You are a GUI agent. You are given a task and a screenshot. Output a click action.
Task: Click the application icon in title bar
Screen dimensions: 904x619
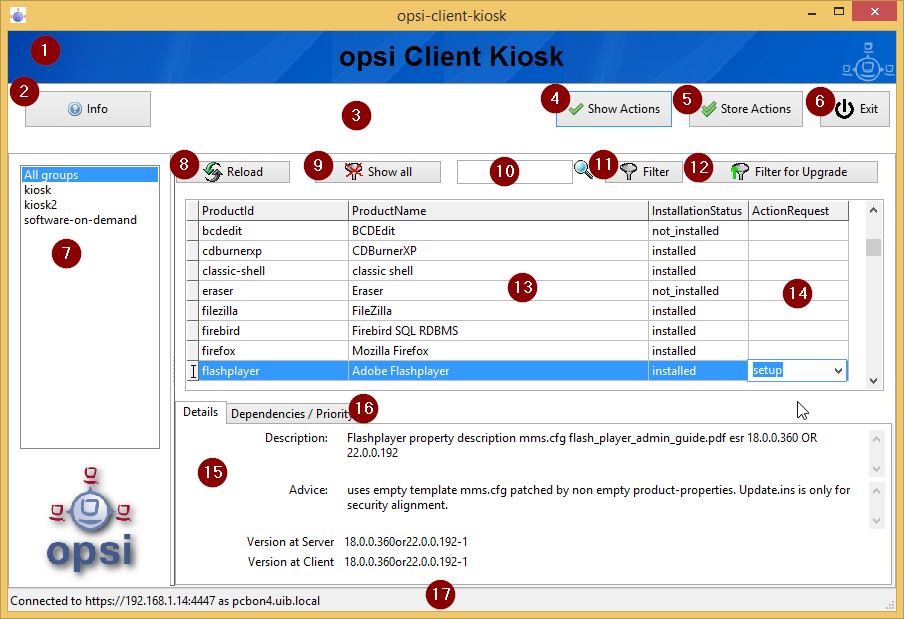pos(18,15)
